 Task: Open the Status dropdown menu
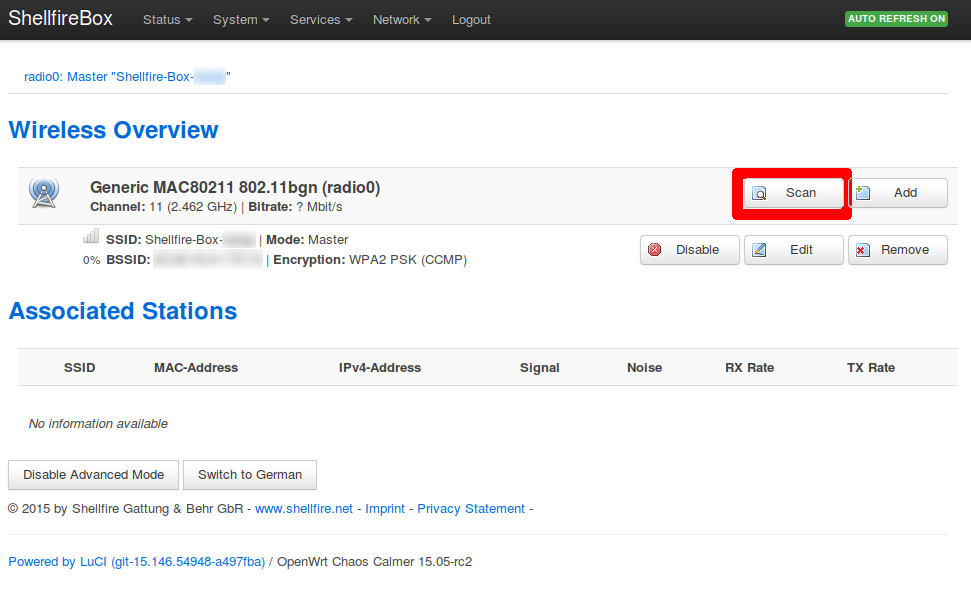coord(168,20)
